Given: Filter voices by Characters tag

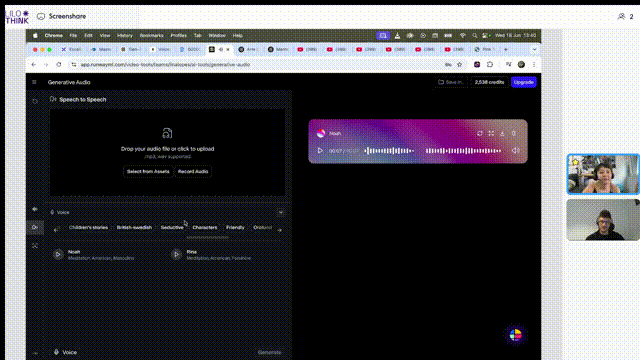Looking at the screenshot, I should (x=204, y=227).
